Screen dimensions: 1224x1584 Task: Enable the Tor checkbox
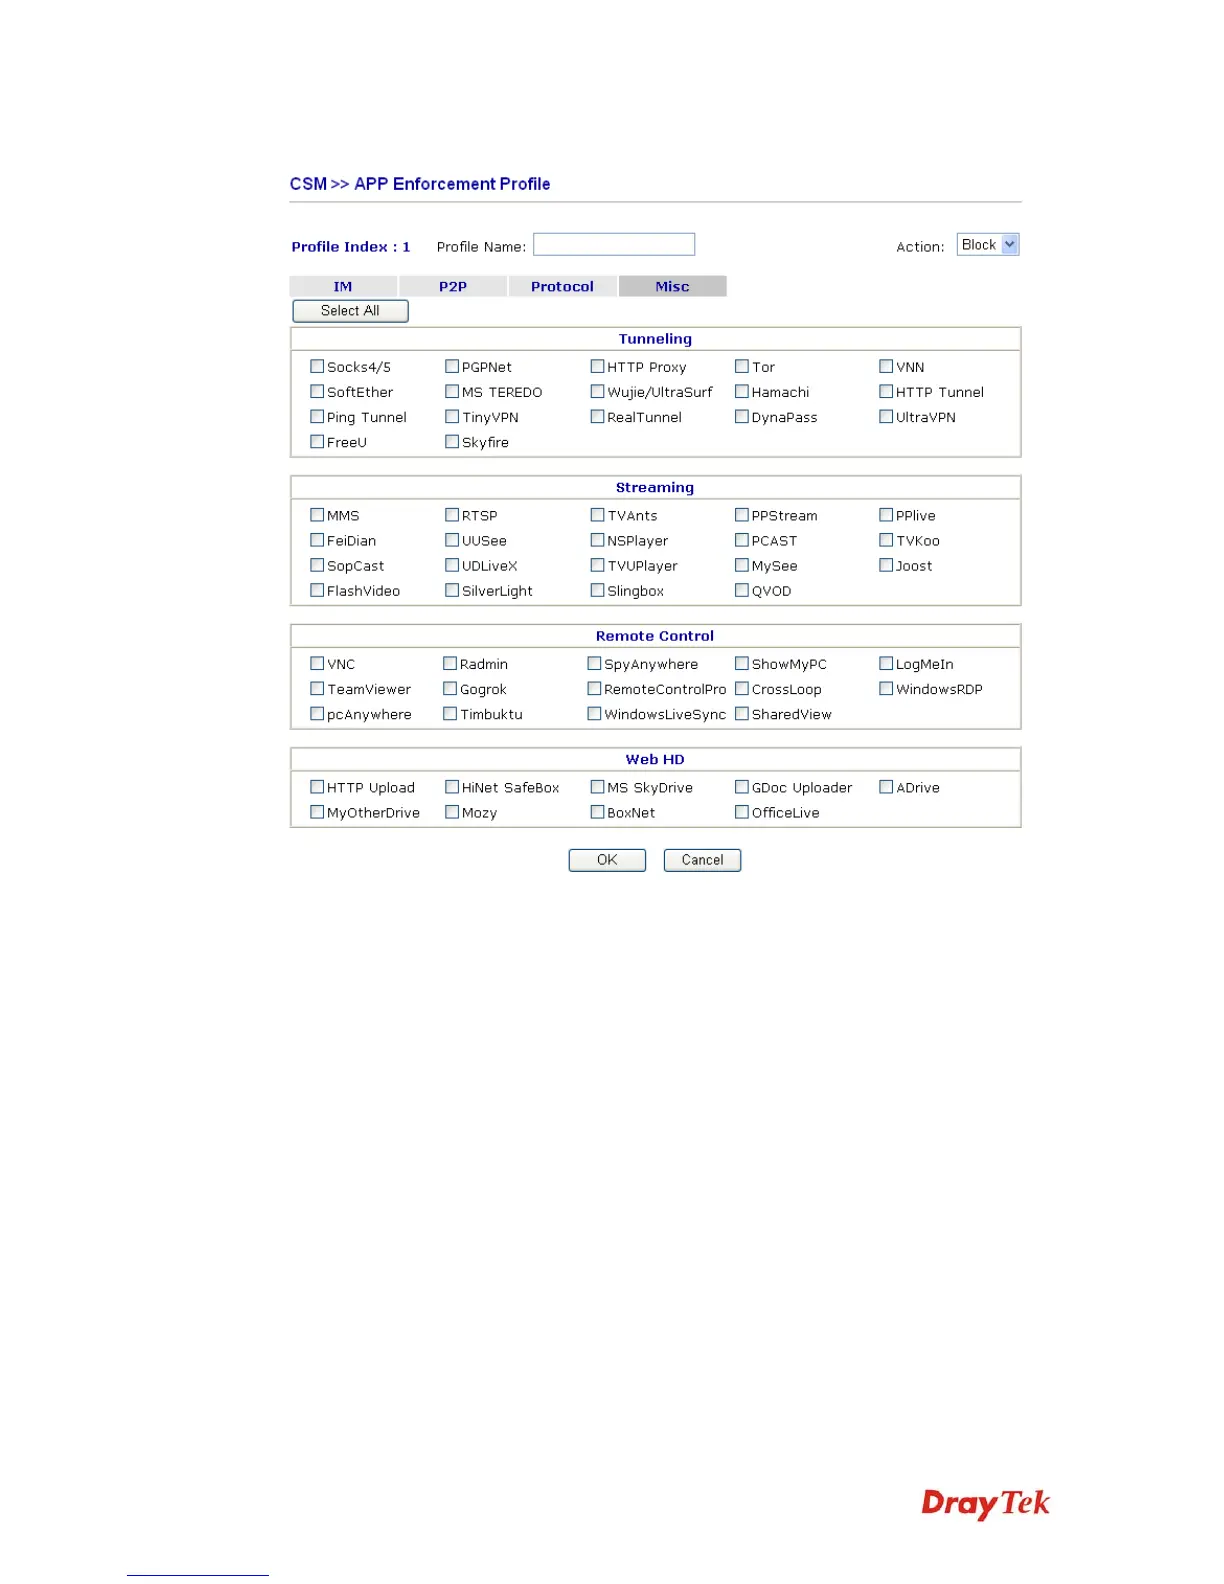742,367
